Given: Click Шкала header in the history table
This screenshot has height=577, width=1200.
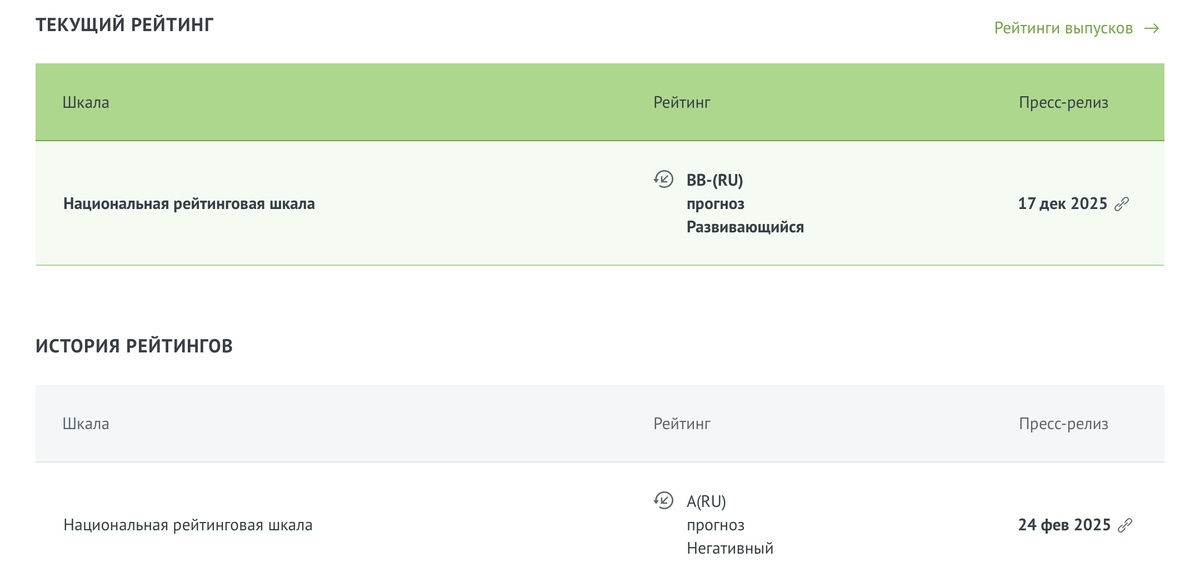Looking at the screenshot, I should 86,423.
